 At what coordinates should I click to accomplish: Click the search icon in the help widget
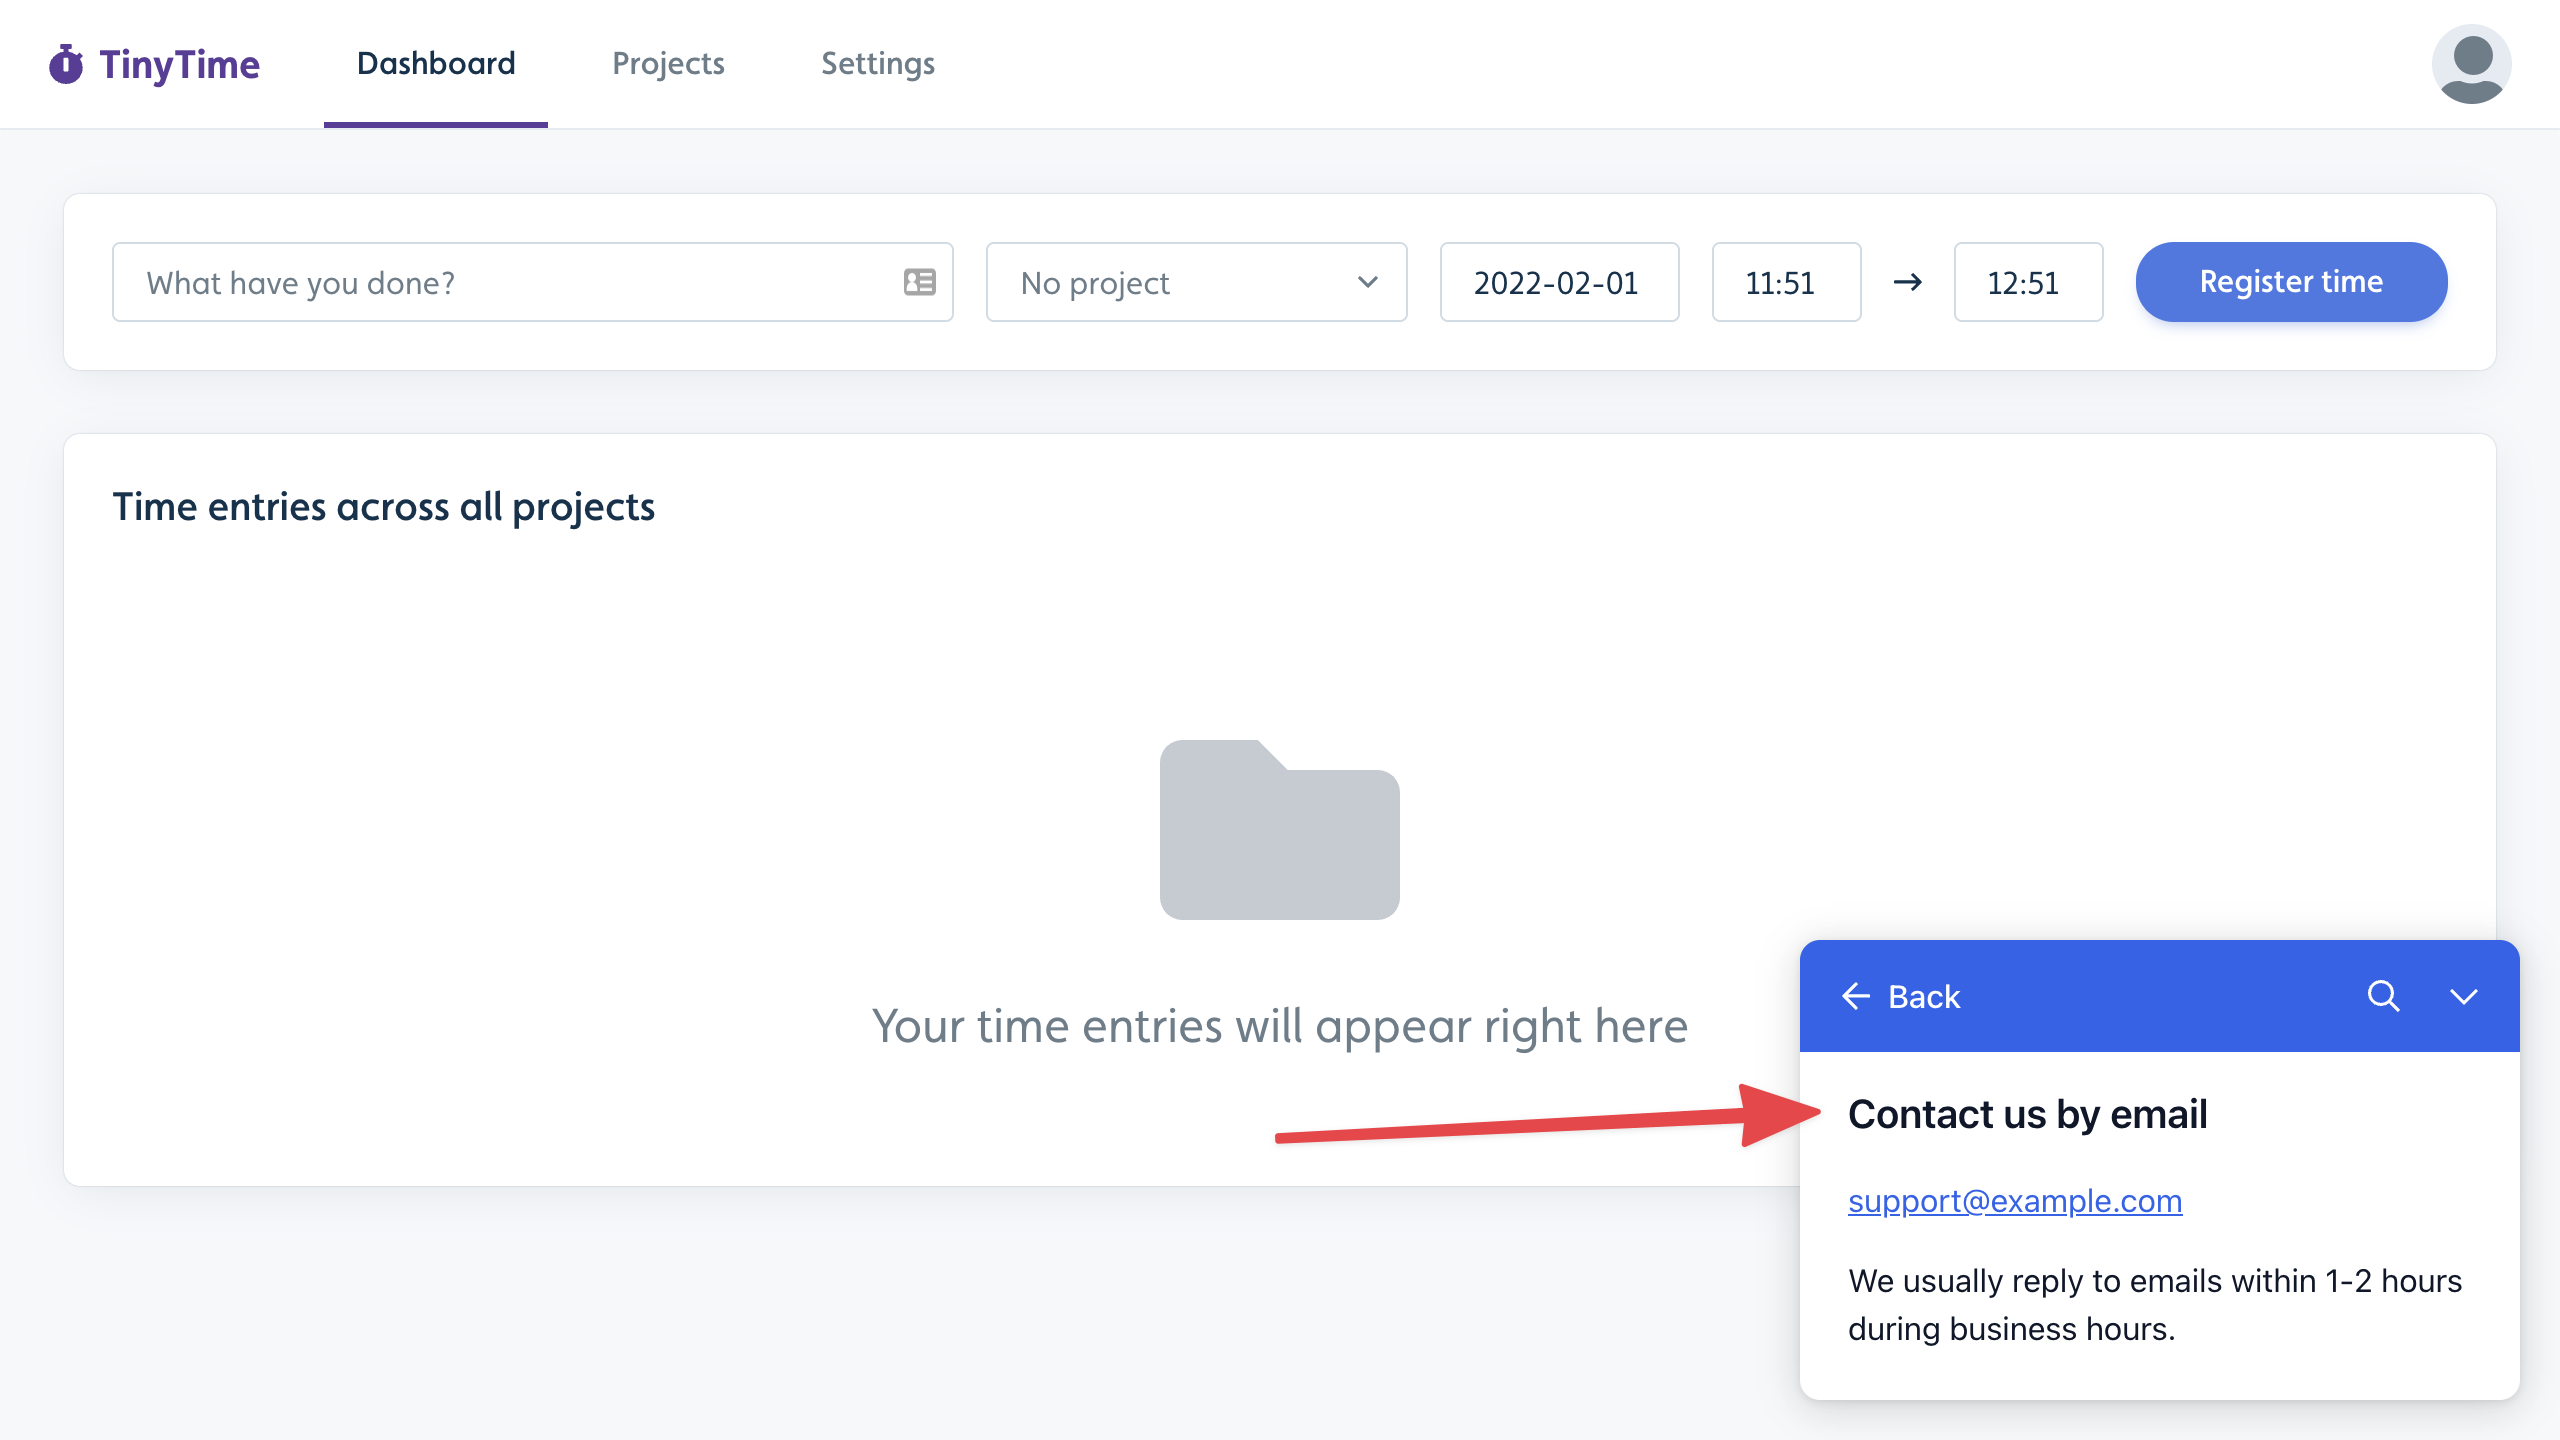coord(2383,996)
